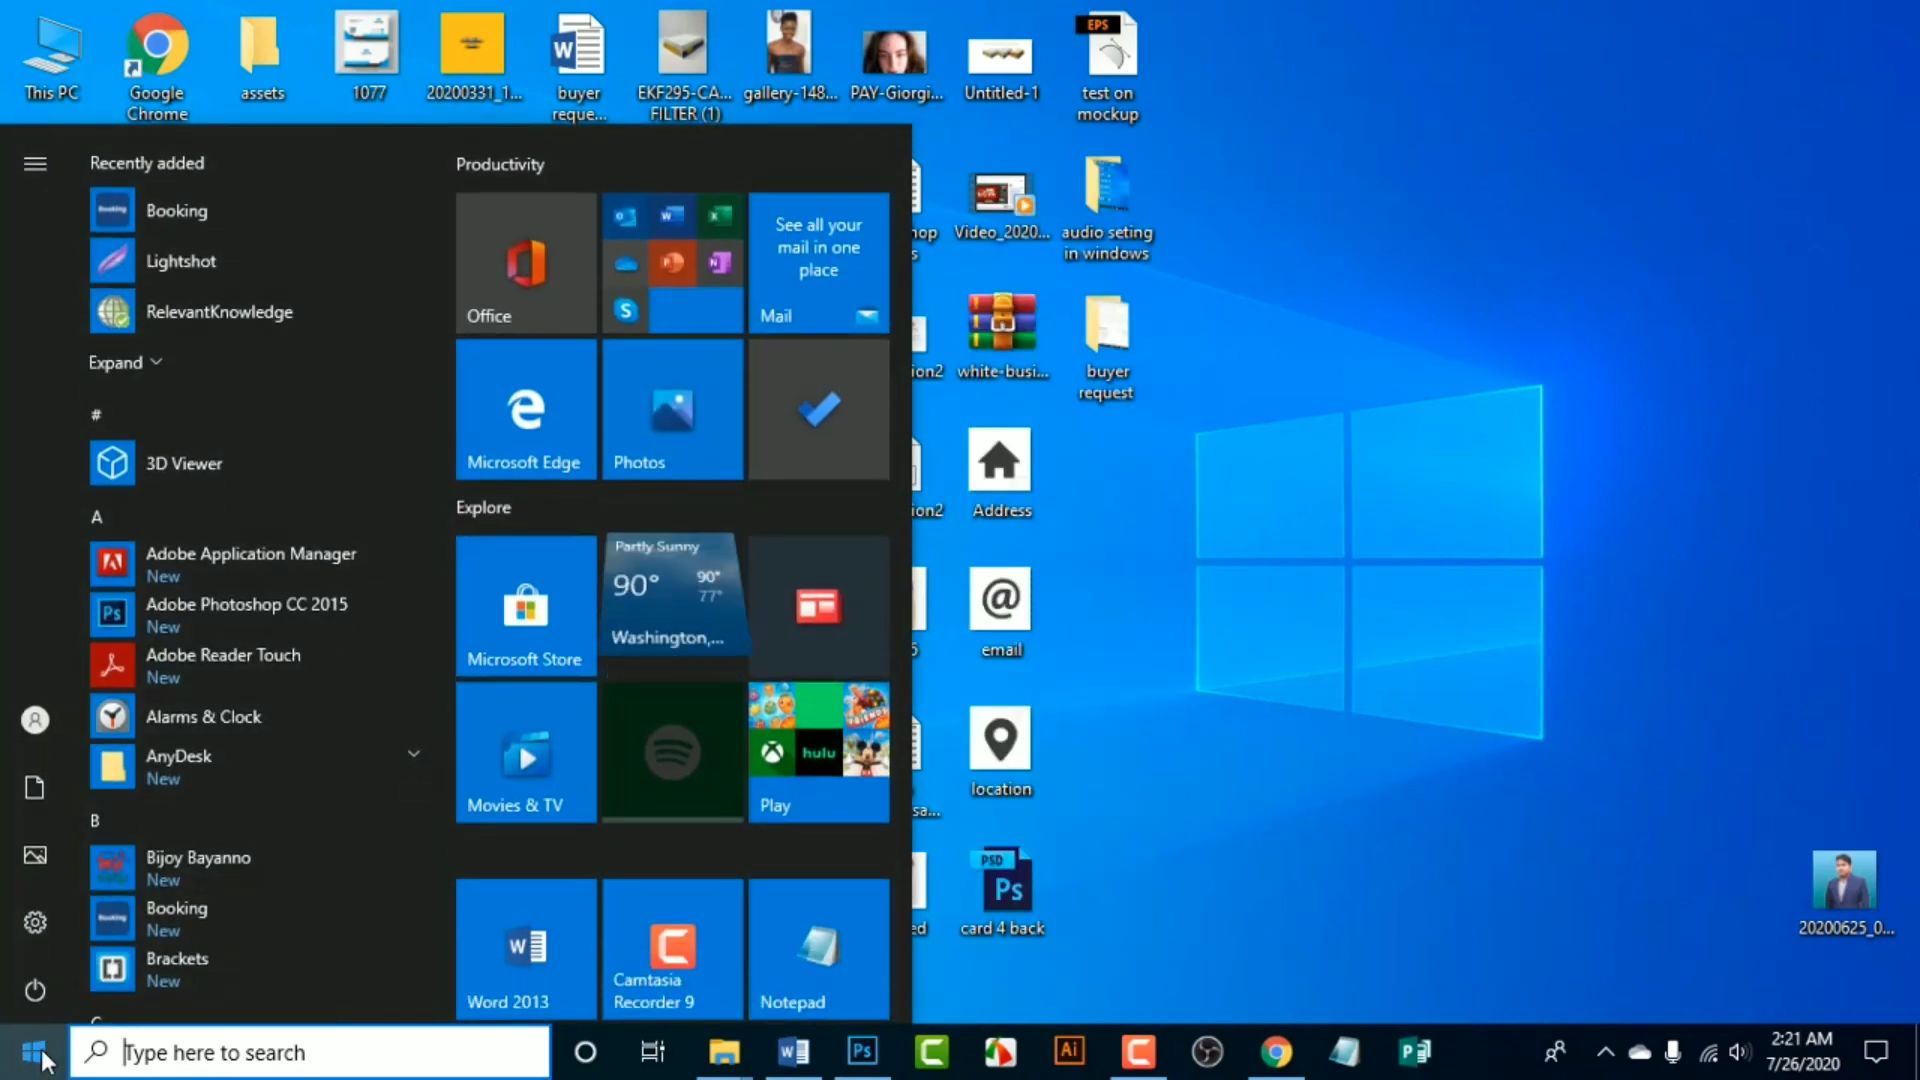
Task: Open 3D Viewer from the app list
Action: [255, 463]
